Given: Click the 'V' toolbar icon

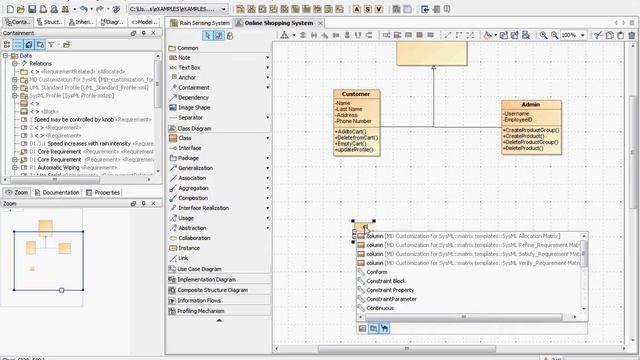Looking at the screenshot, I should tap(379, 9).
